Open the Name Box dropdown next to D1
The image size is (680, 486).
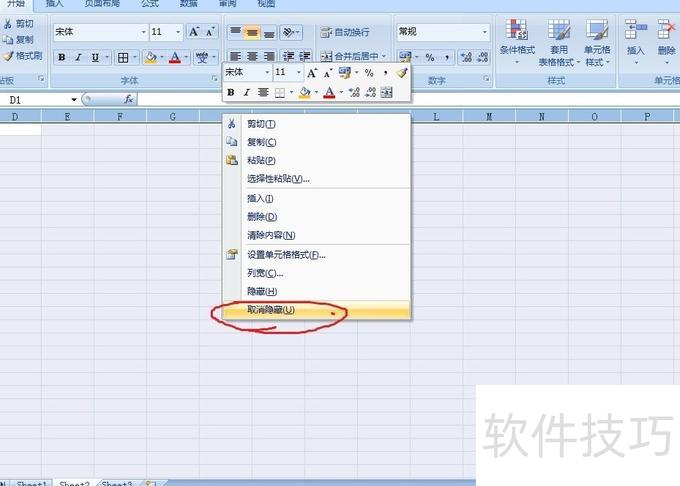(74, 100)
